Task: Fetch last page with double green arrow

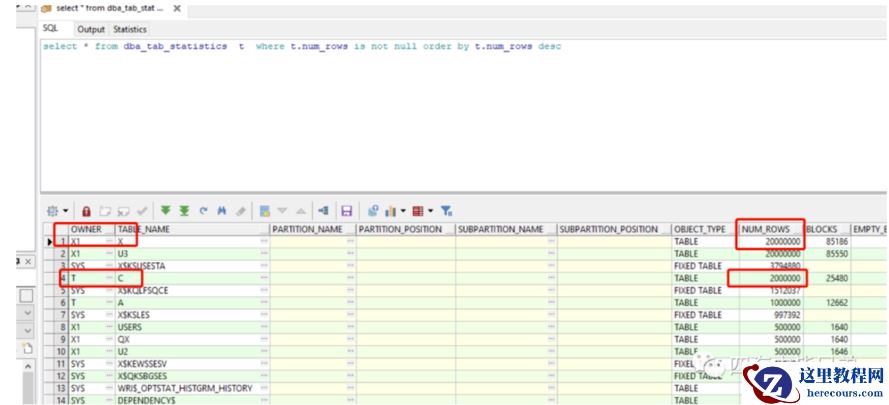Action: (x=184, y=211)
